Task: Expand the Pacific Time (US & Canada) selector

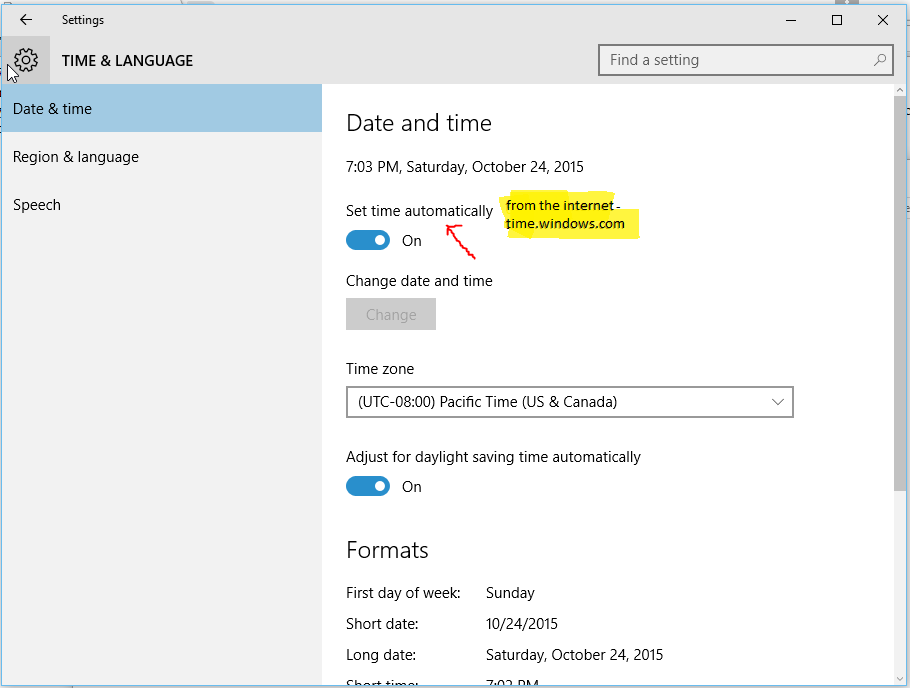Action: tap(570, 402)
